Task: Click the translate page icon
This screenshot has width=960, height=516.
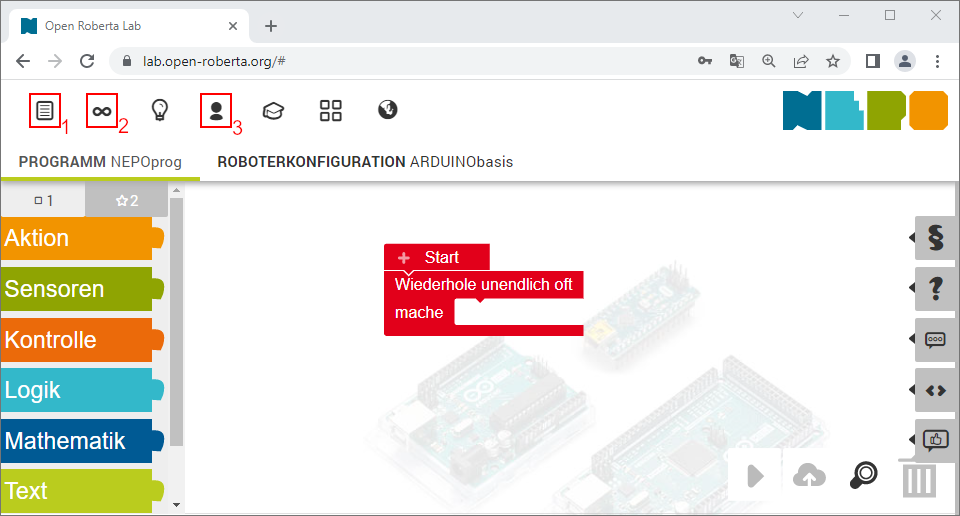Action: [737, 61]
